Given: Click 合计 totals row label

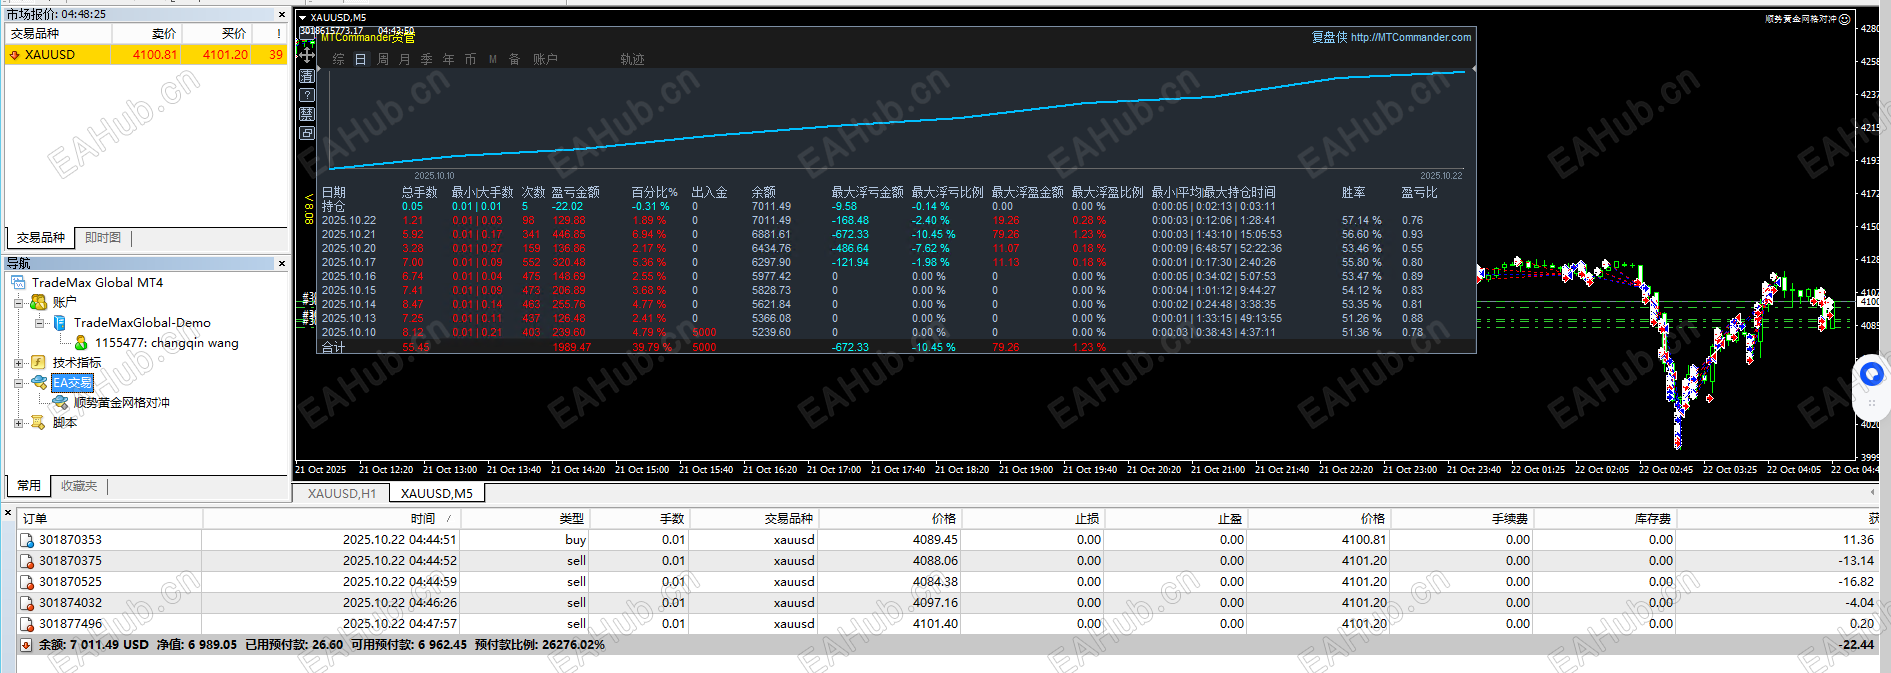Looking at the screenshot, I should (333, 348).
